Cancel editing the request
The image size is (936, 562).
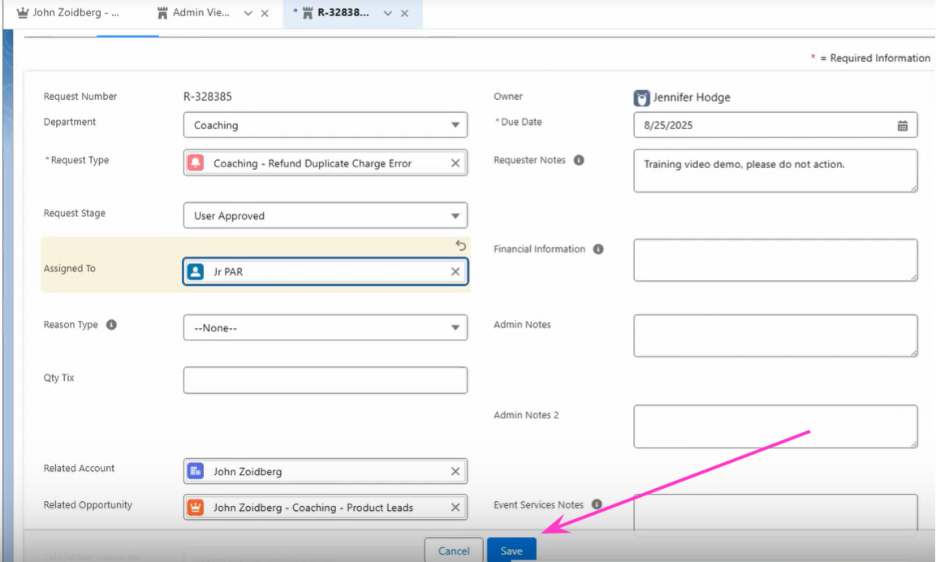454,551
